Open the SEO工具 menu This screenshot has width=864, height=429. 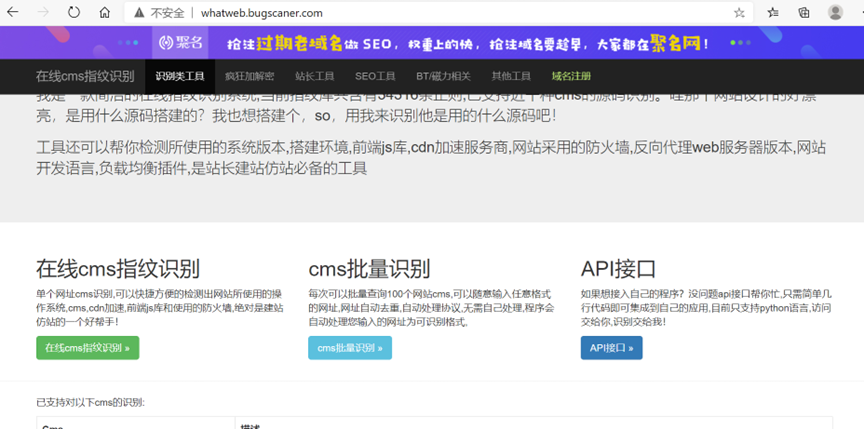[375, 76]
